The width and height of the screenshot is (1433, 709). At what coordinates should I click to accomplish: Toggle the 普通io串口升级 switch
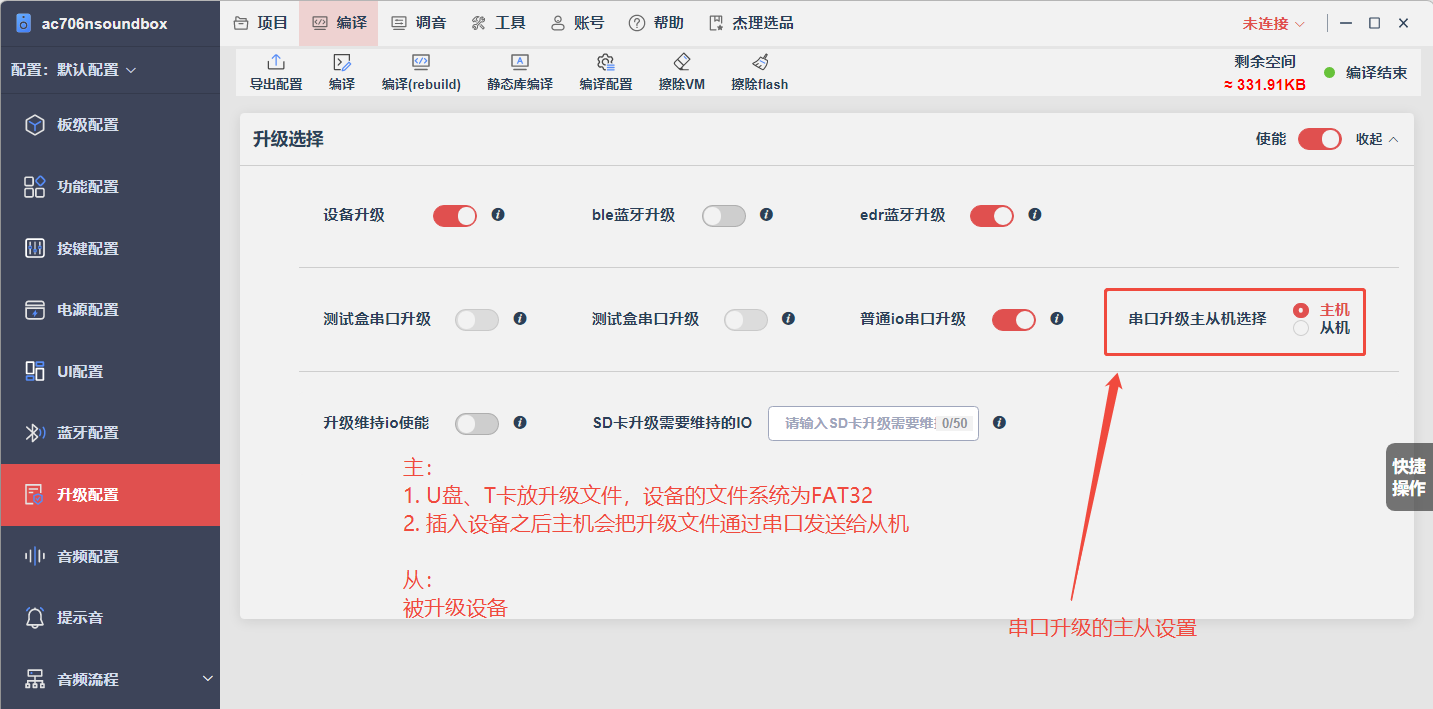click(x=1014, y=320)
